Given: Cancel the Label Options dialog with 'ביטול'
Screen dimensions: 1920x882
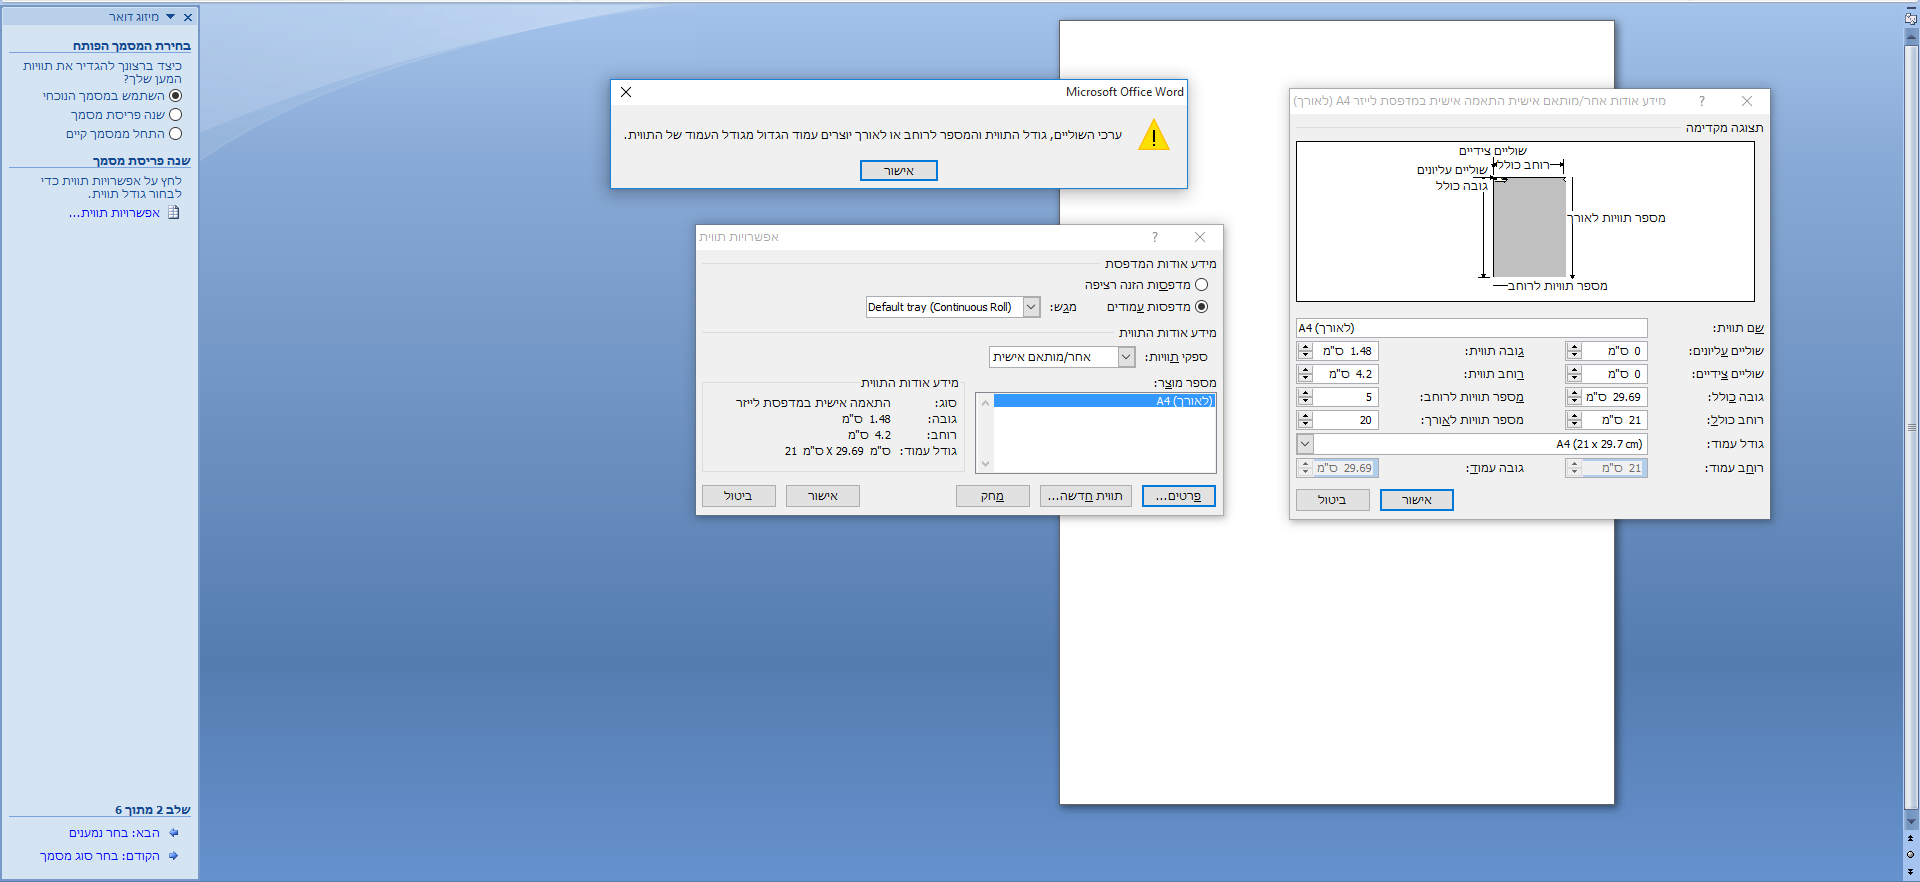Looking at the screenshot, I should [x=739, y=496].
